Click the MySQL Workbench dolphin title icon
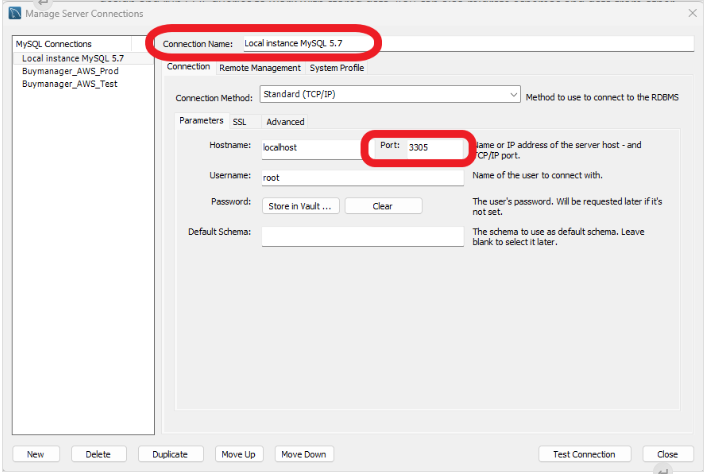This screenshot has height=474, width=706. click(14, 13)
